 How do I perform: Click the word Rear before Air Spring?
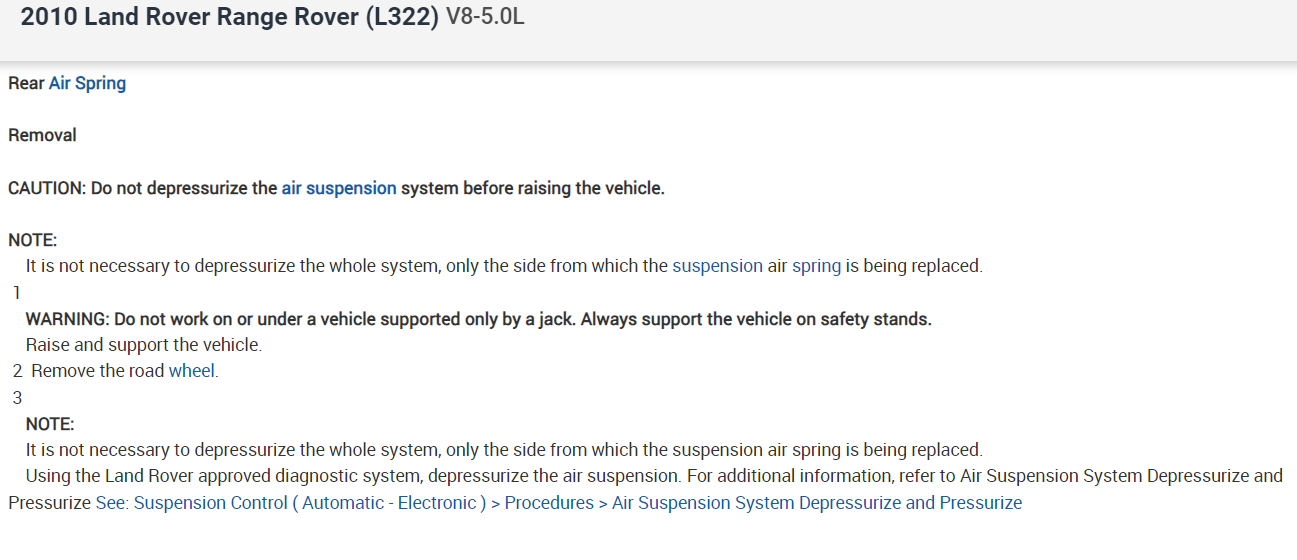26,83
